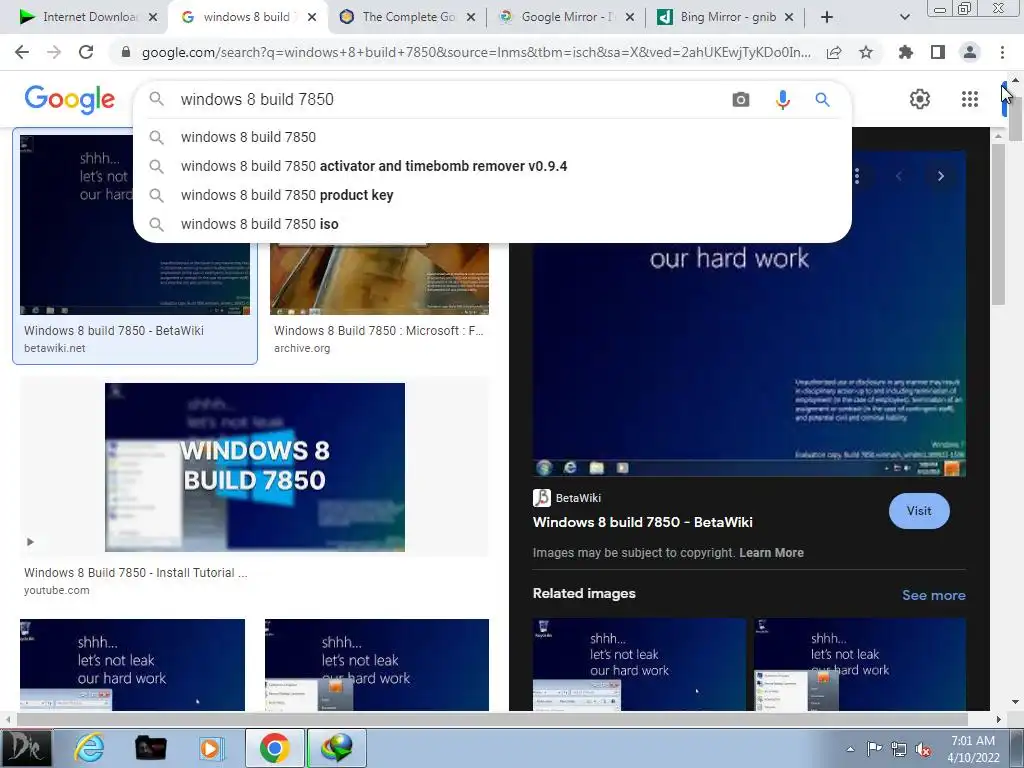Open Google quick settings gear
This screenshot has width=1024, height=768.
point(920,99)
